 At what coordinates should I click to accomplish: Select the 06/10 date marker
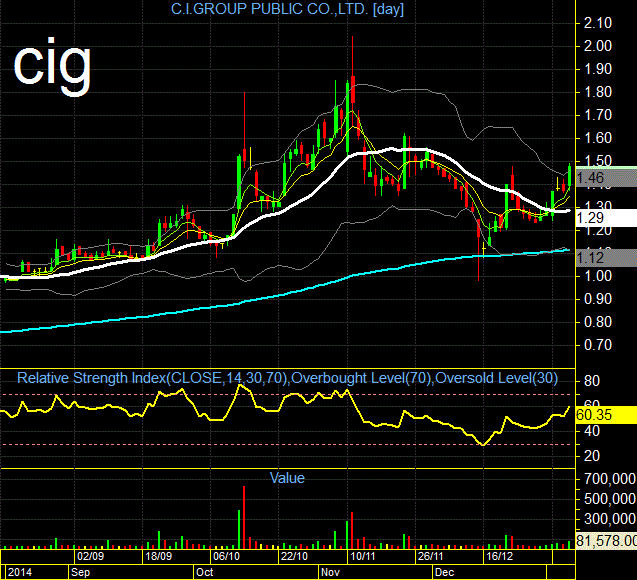[x=226, y=556]
